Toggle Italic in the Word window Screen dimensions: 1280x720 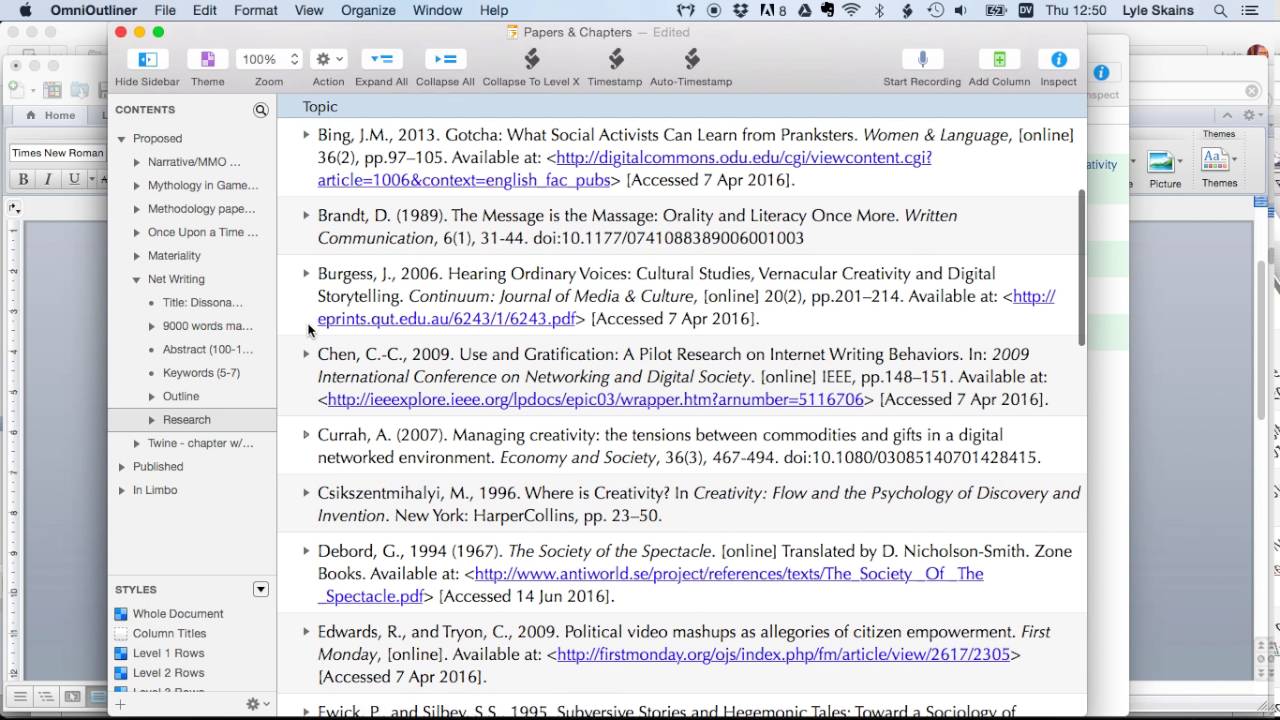pos(47,179)
